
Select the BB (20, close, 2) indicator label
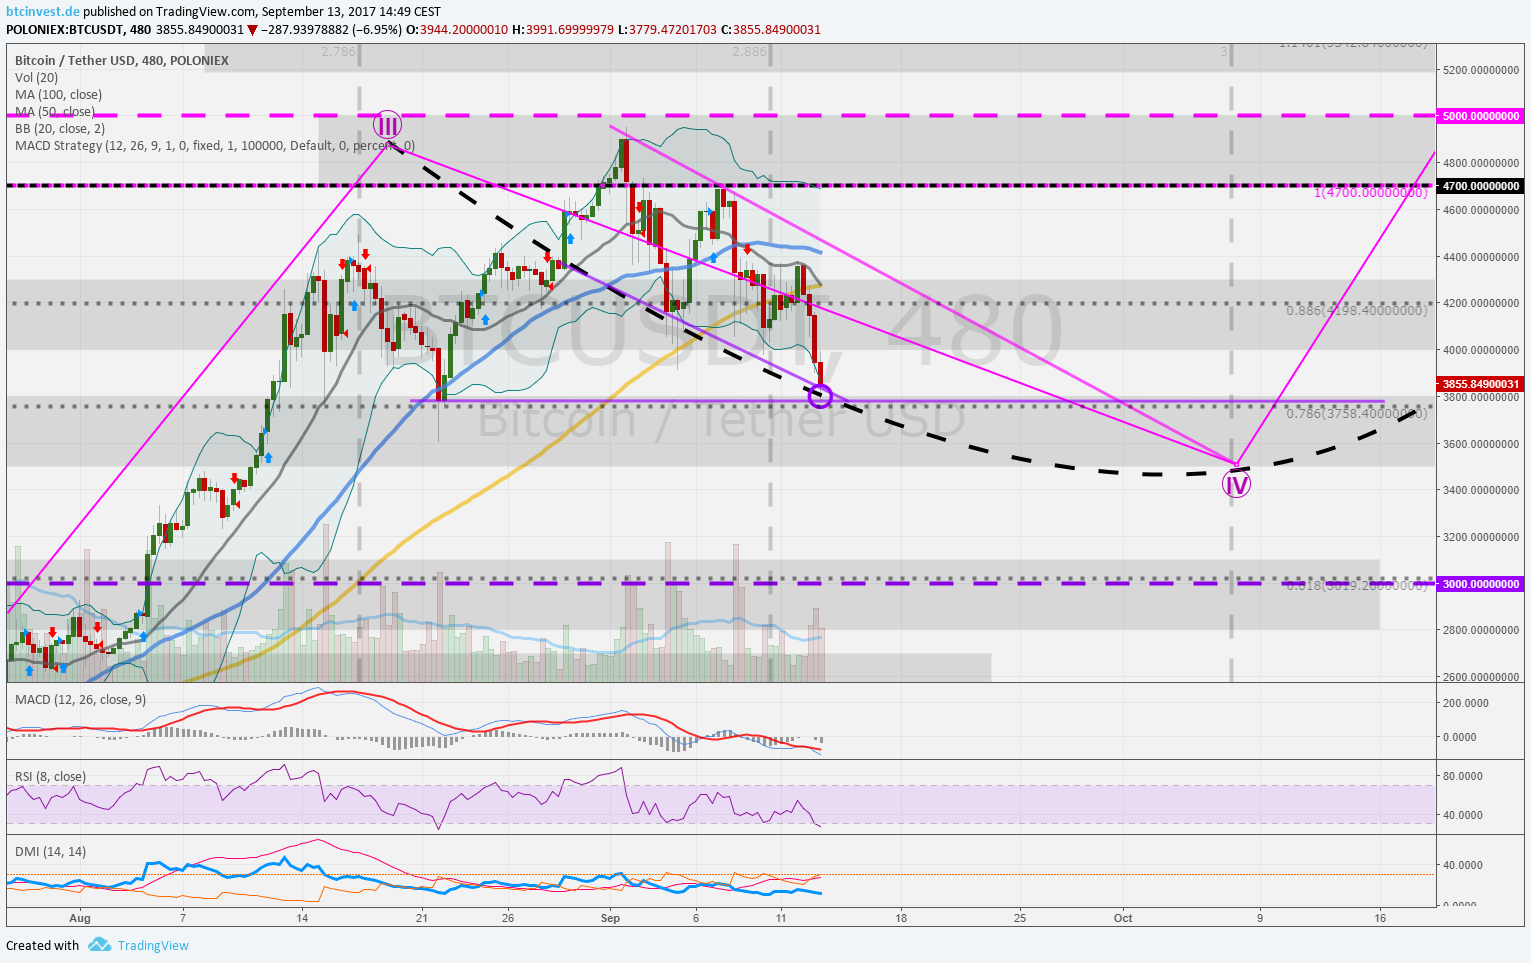60,129
